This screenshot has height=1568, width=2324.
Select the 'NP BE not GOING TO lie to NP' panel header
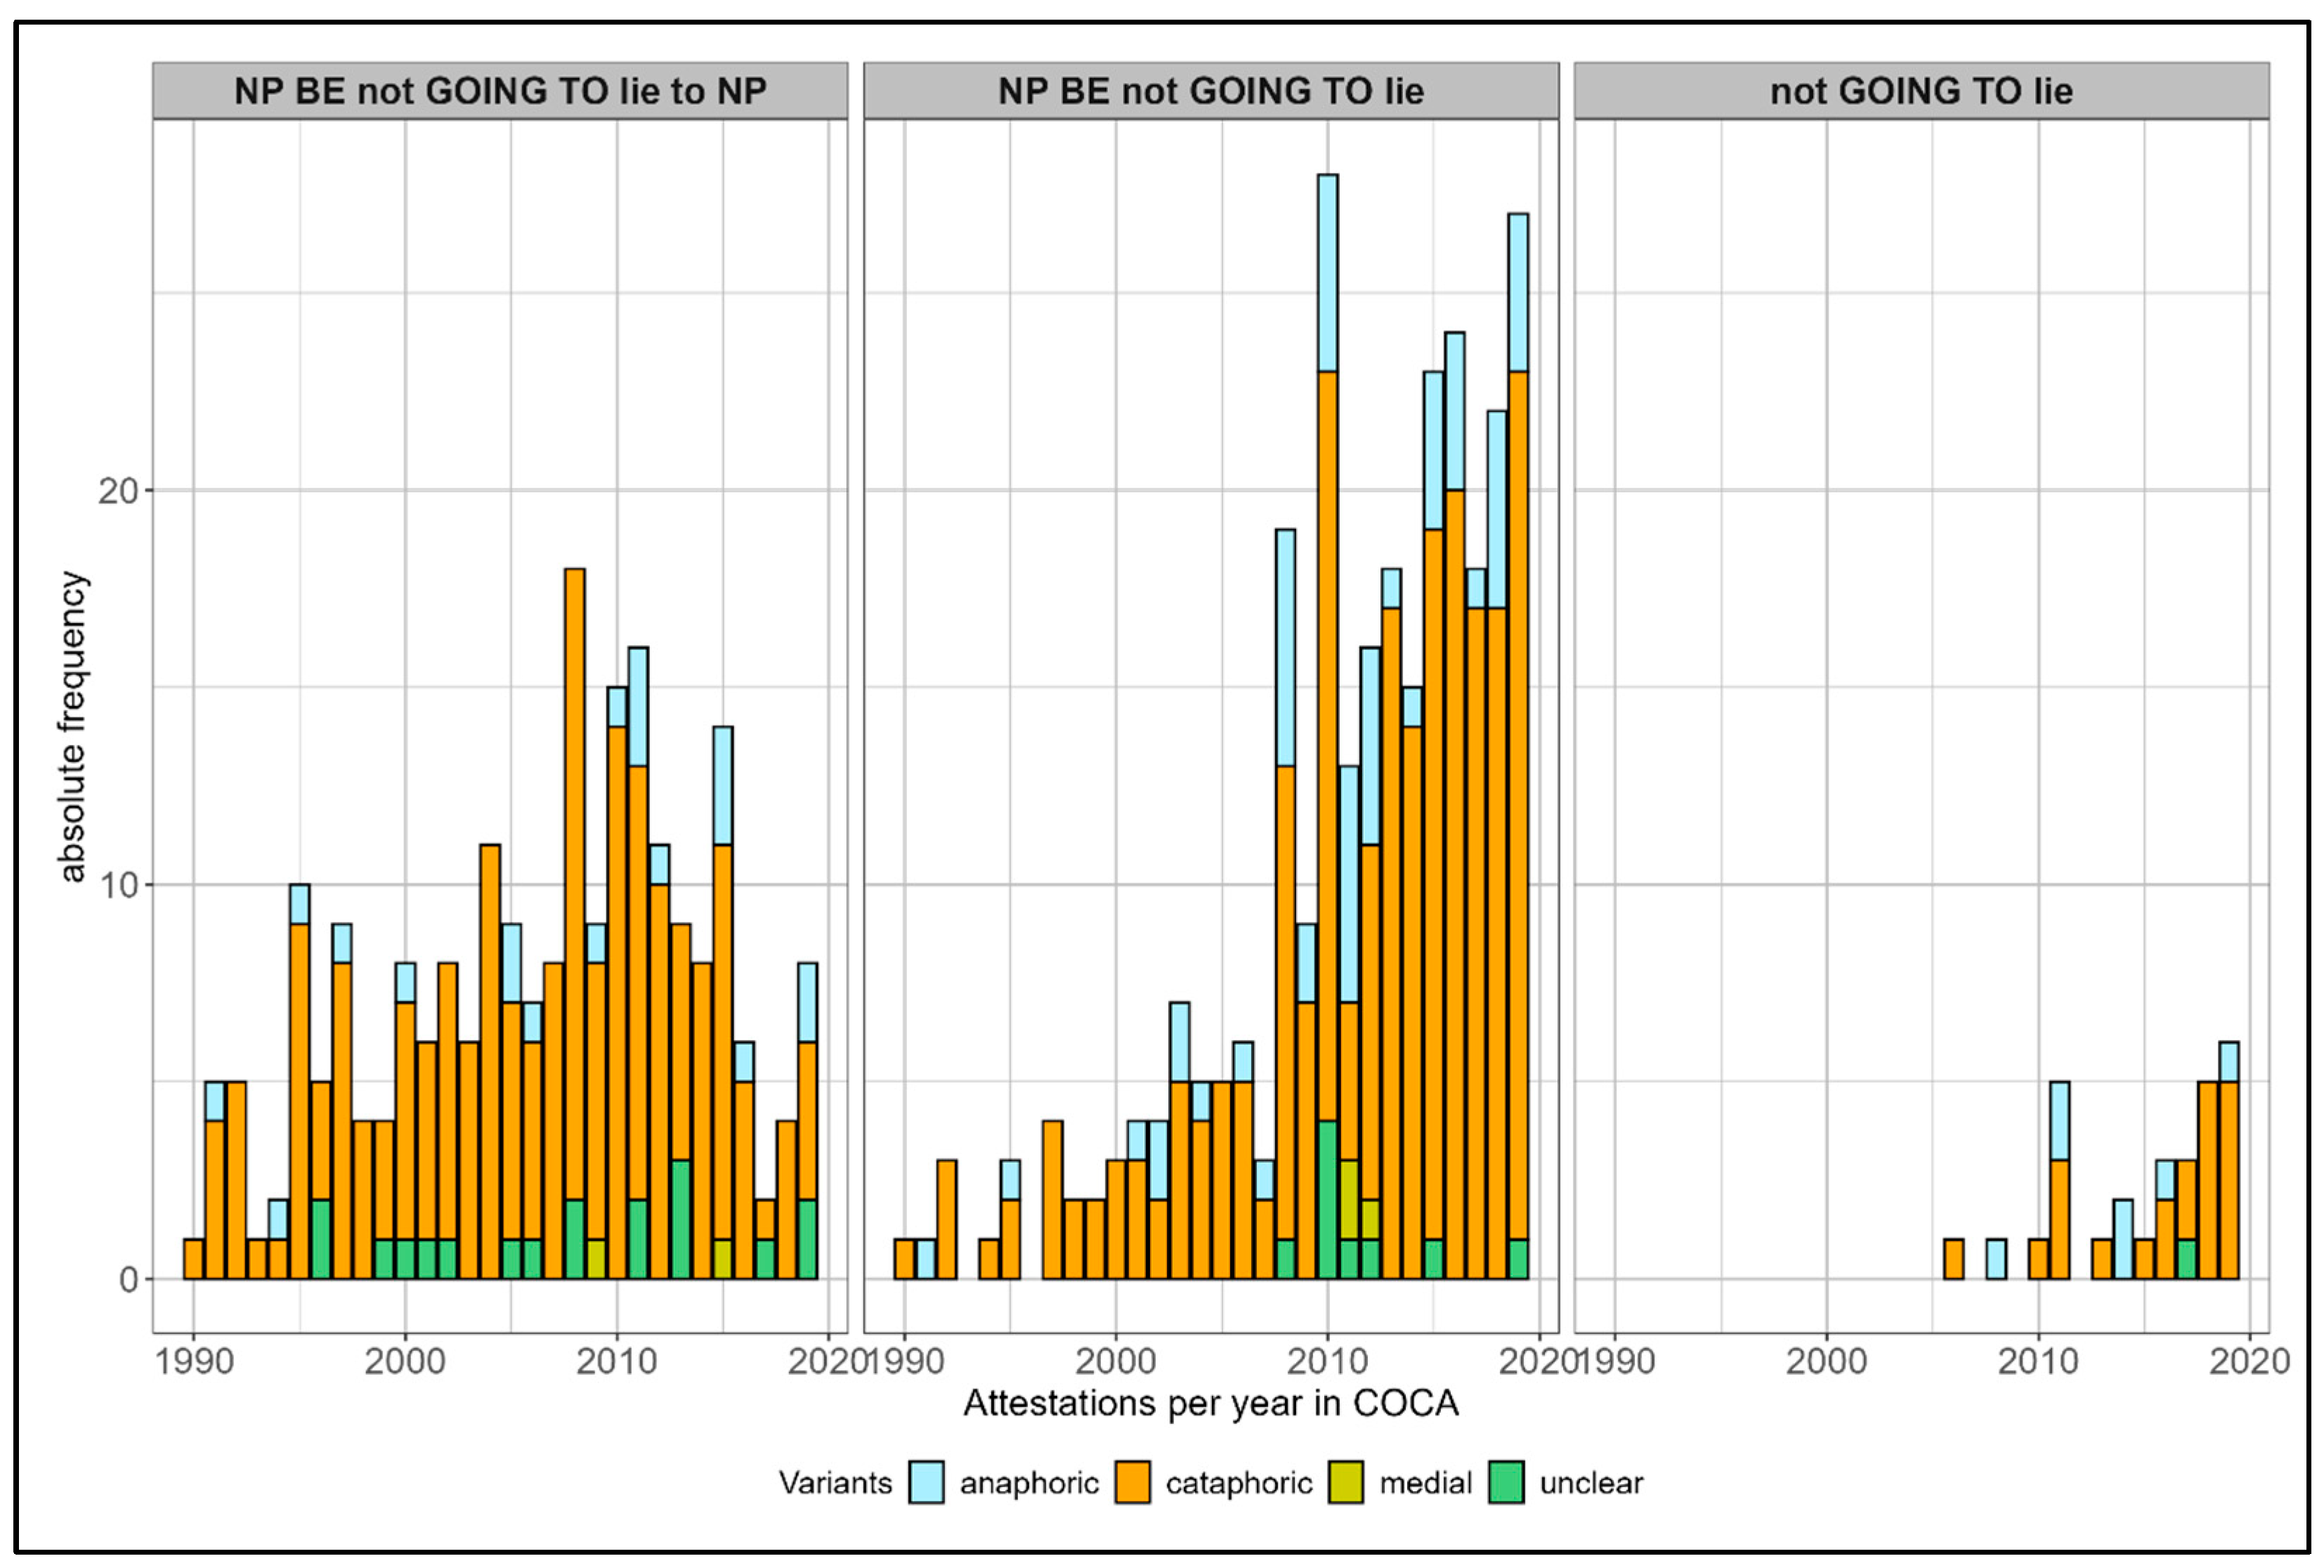click(x=500, y=91)
